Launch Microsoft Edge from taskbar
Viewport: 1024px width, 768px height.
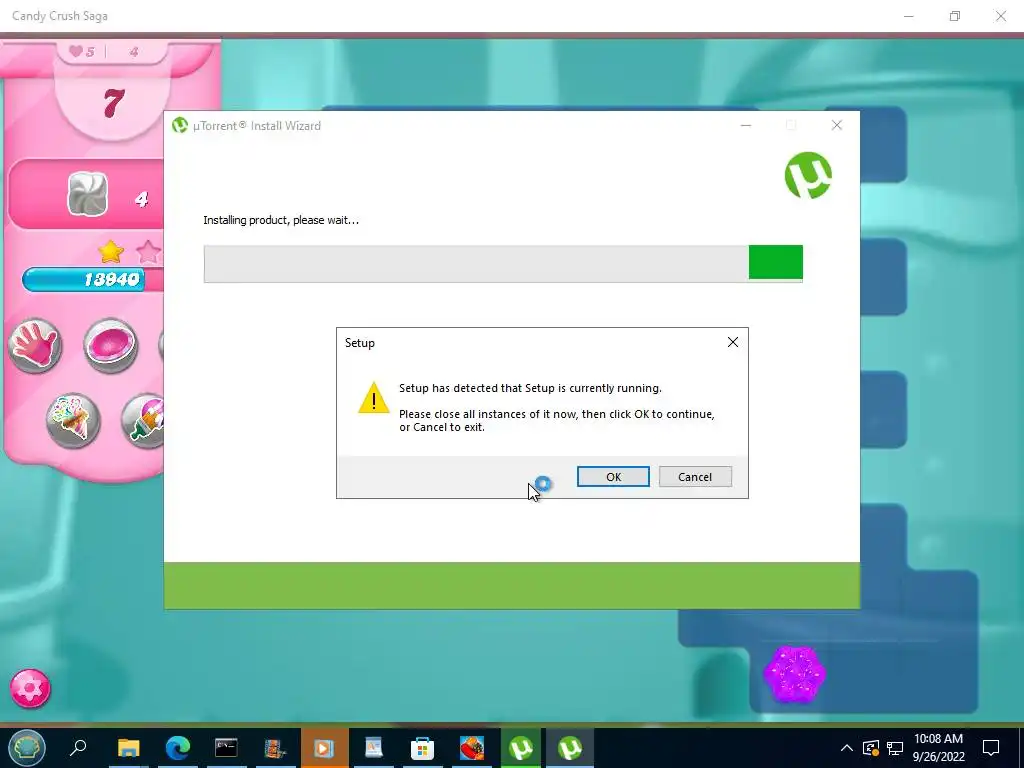[178, 748]
